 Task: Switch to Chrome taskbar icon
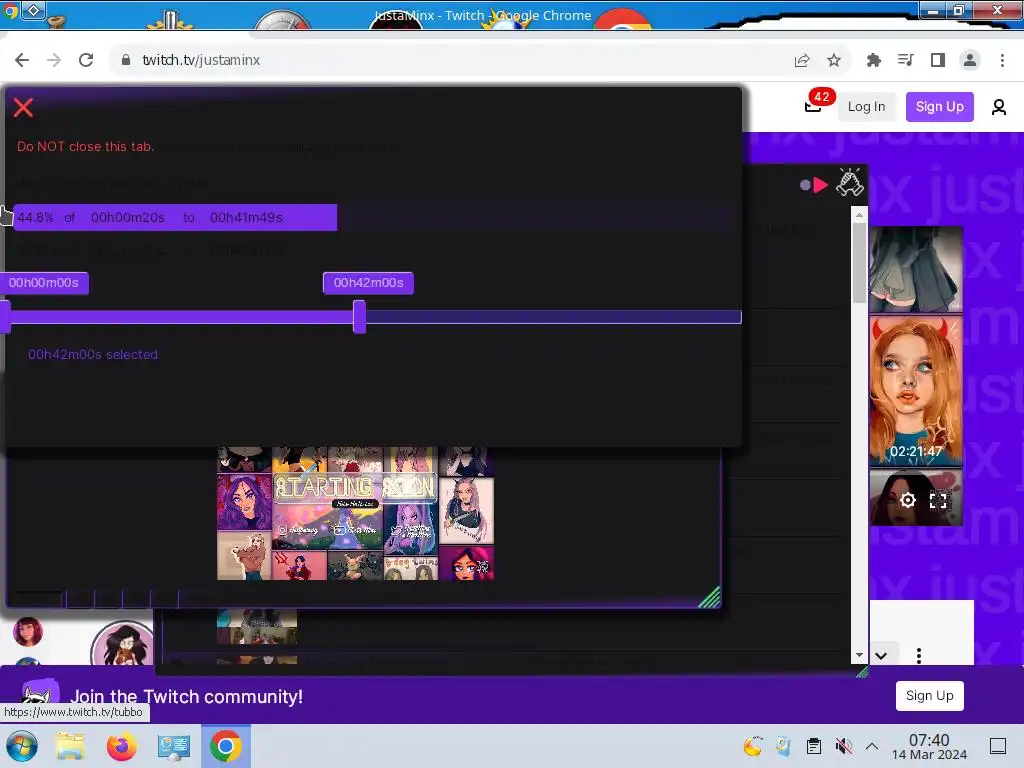coord(225,746)
